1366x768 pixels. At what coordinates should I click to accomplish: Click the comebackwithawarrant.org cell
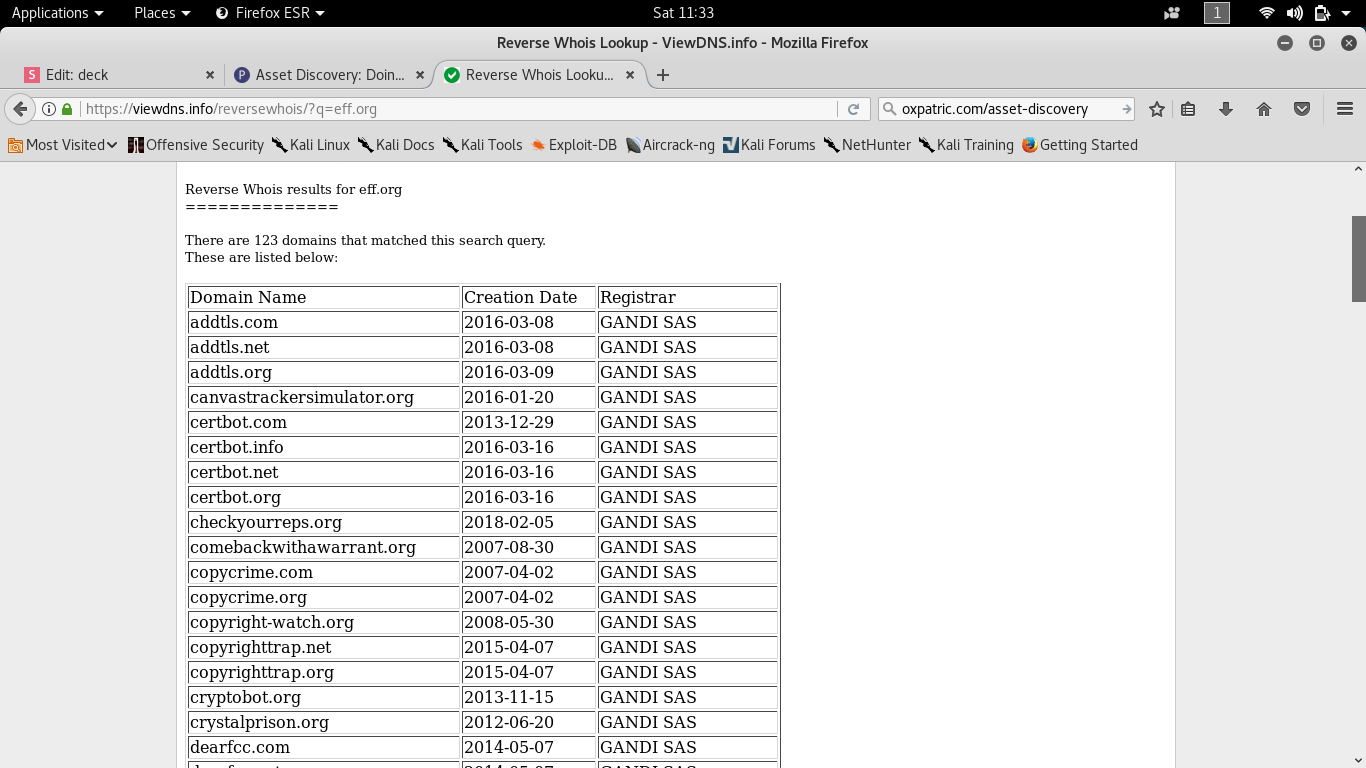pos(323,548)
